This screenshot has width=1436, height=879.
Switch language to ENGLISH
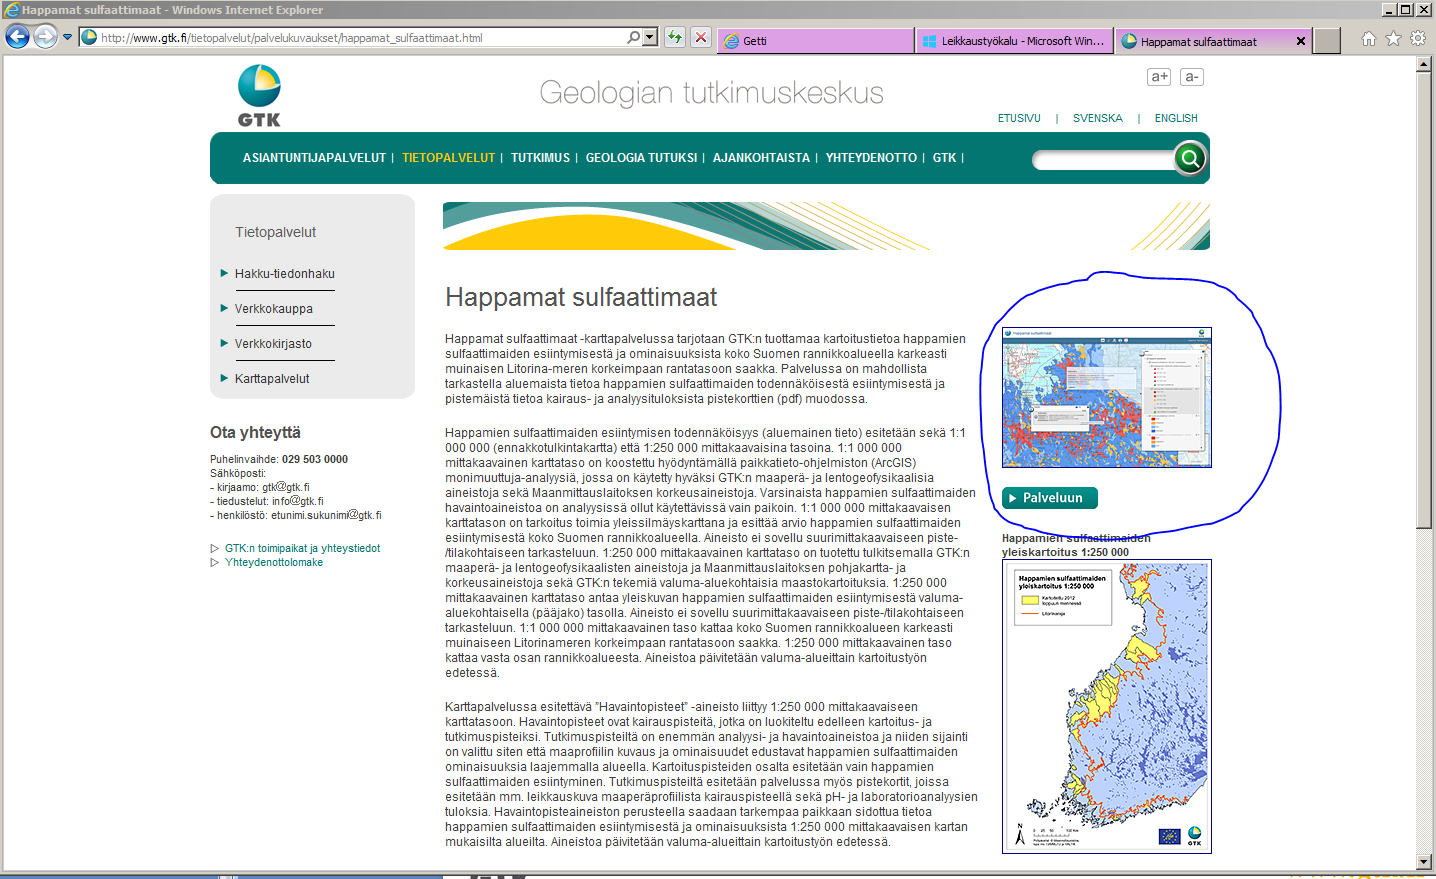tap(1176, 118)
